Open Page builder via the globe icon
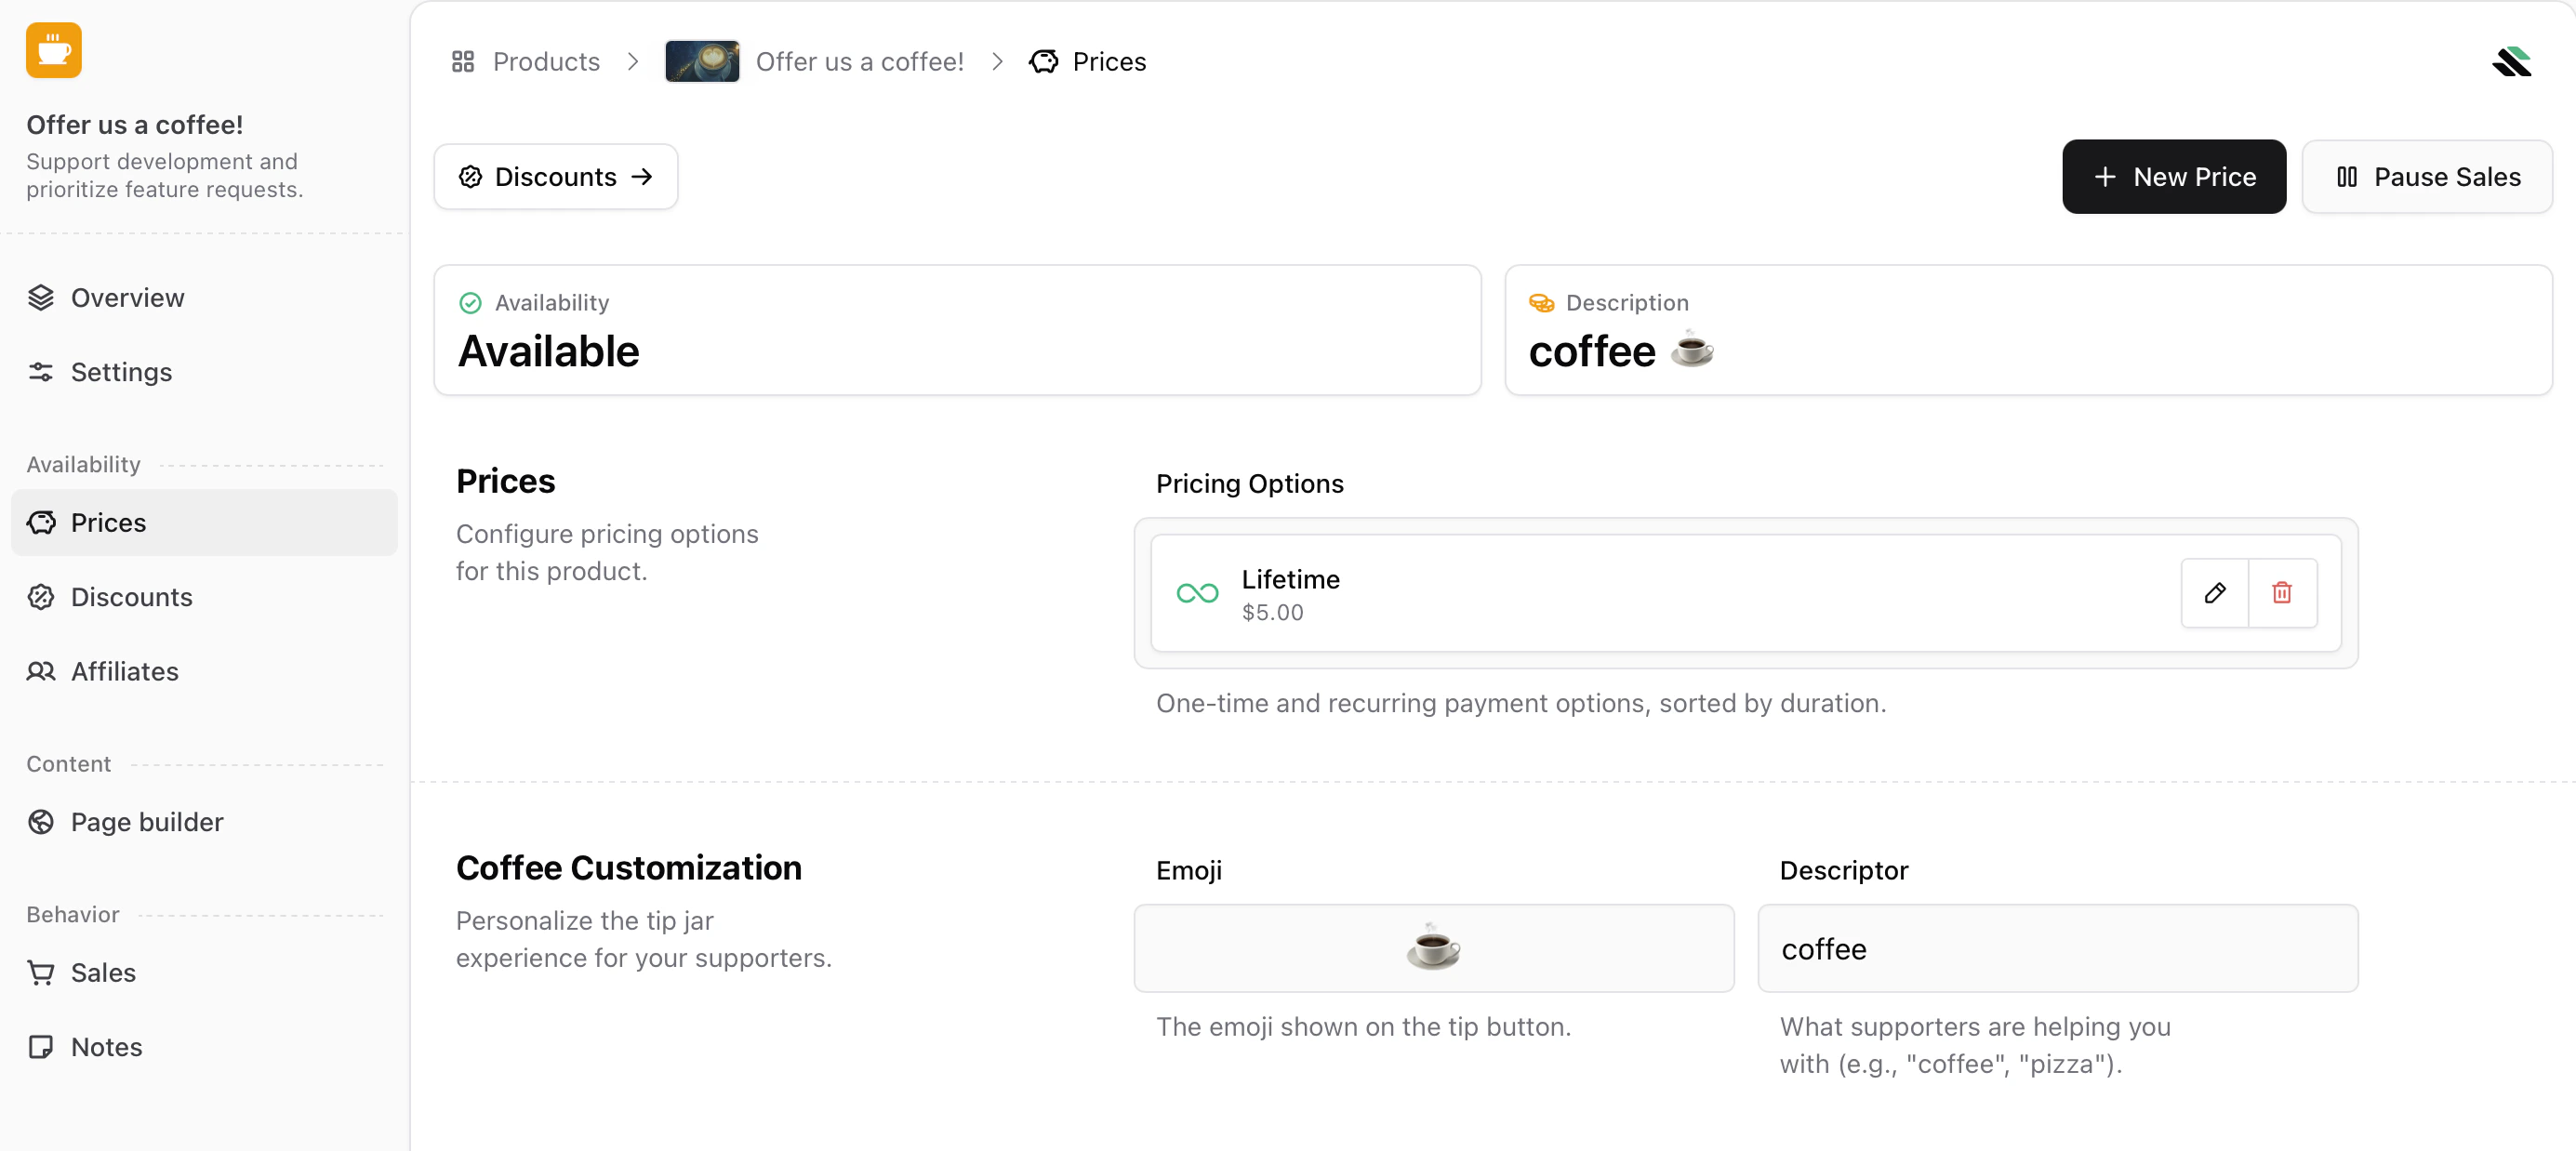Viewport: 2576px width, 1151px height. 41,821
